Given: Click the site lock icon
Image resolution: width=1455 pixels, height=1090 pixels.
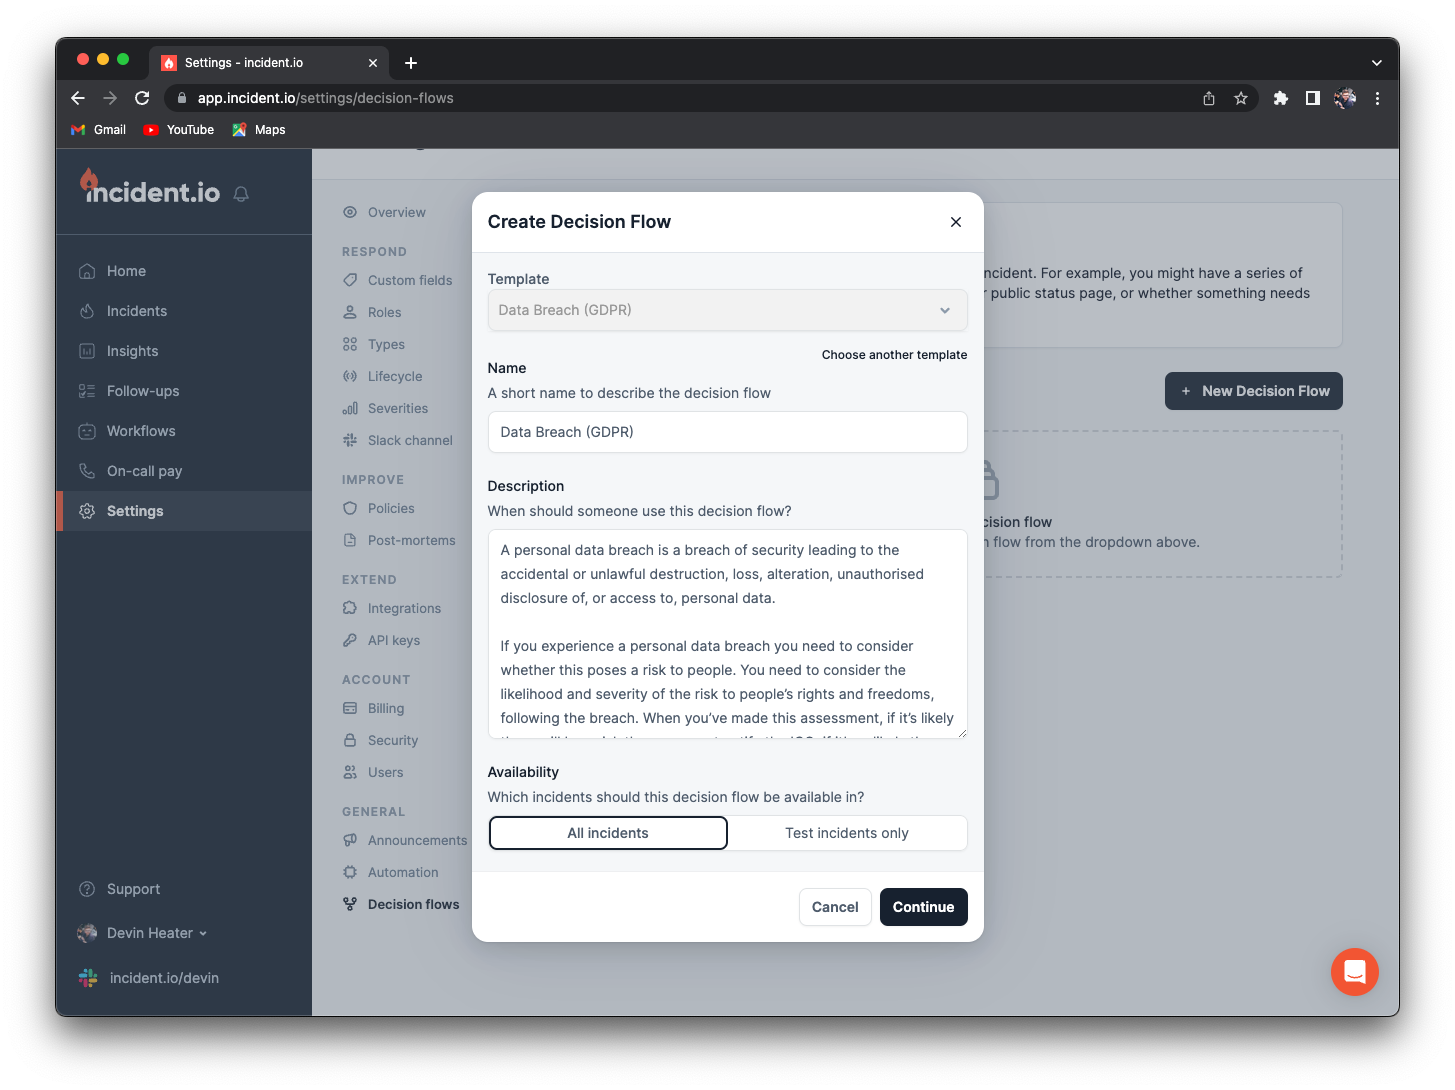Looking at the screenshot, I should tap(182, 98).
